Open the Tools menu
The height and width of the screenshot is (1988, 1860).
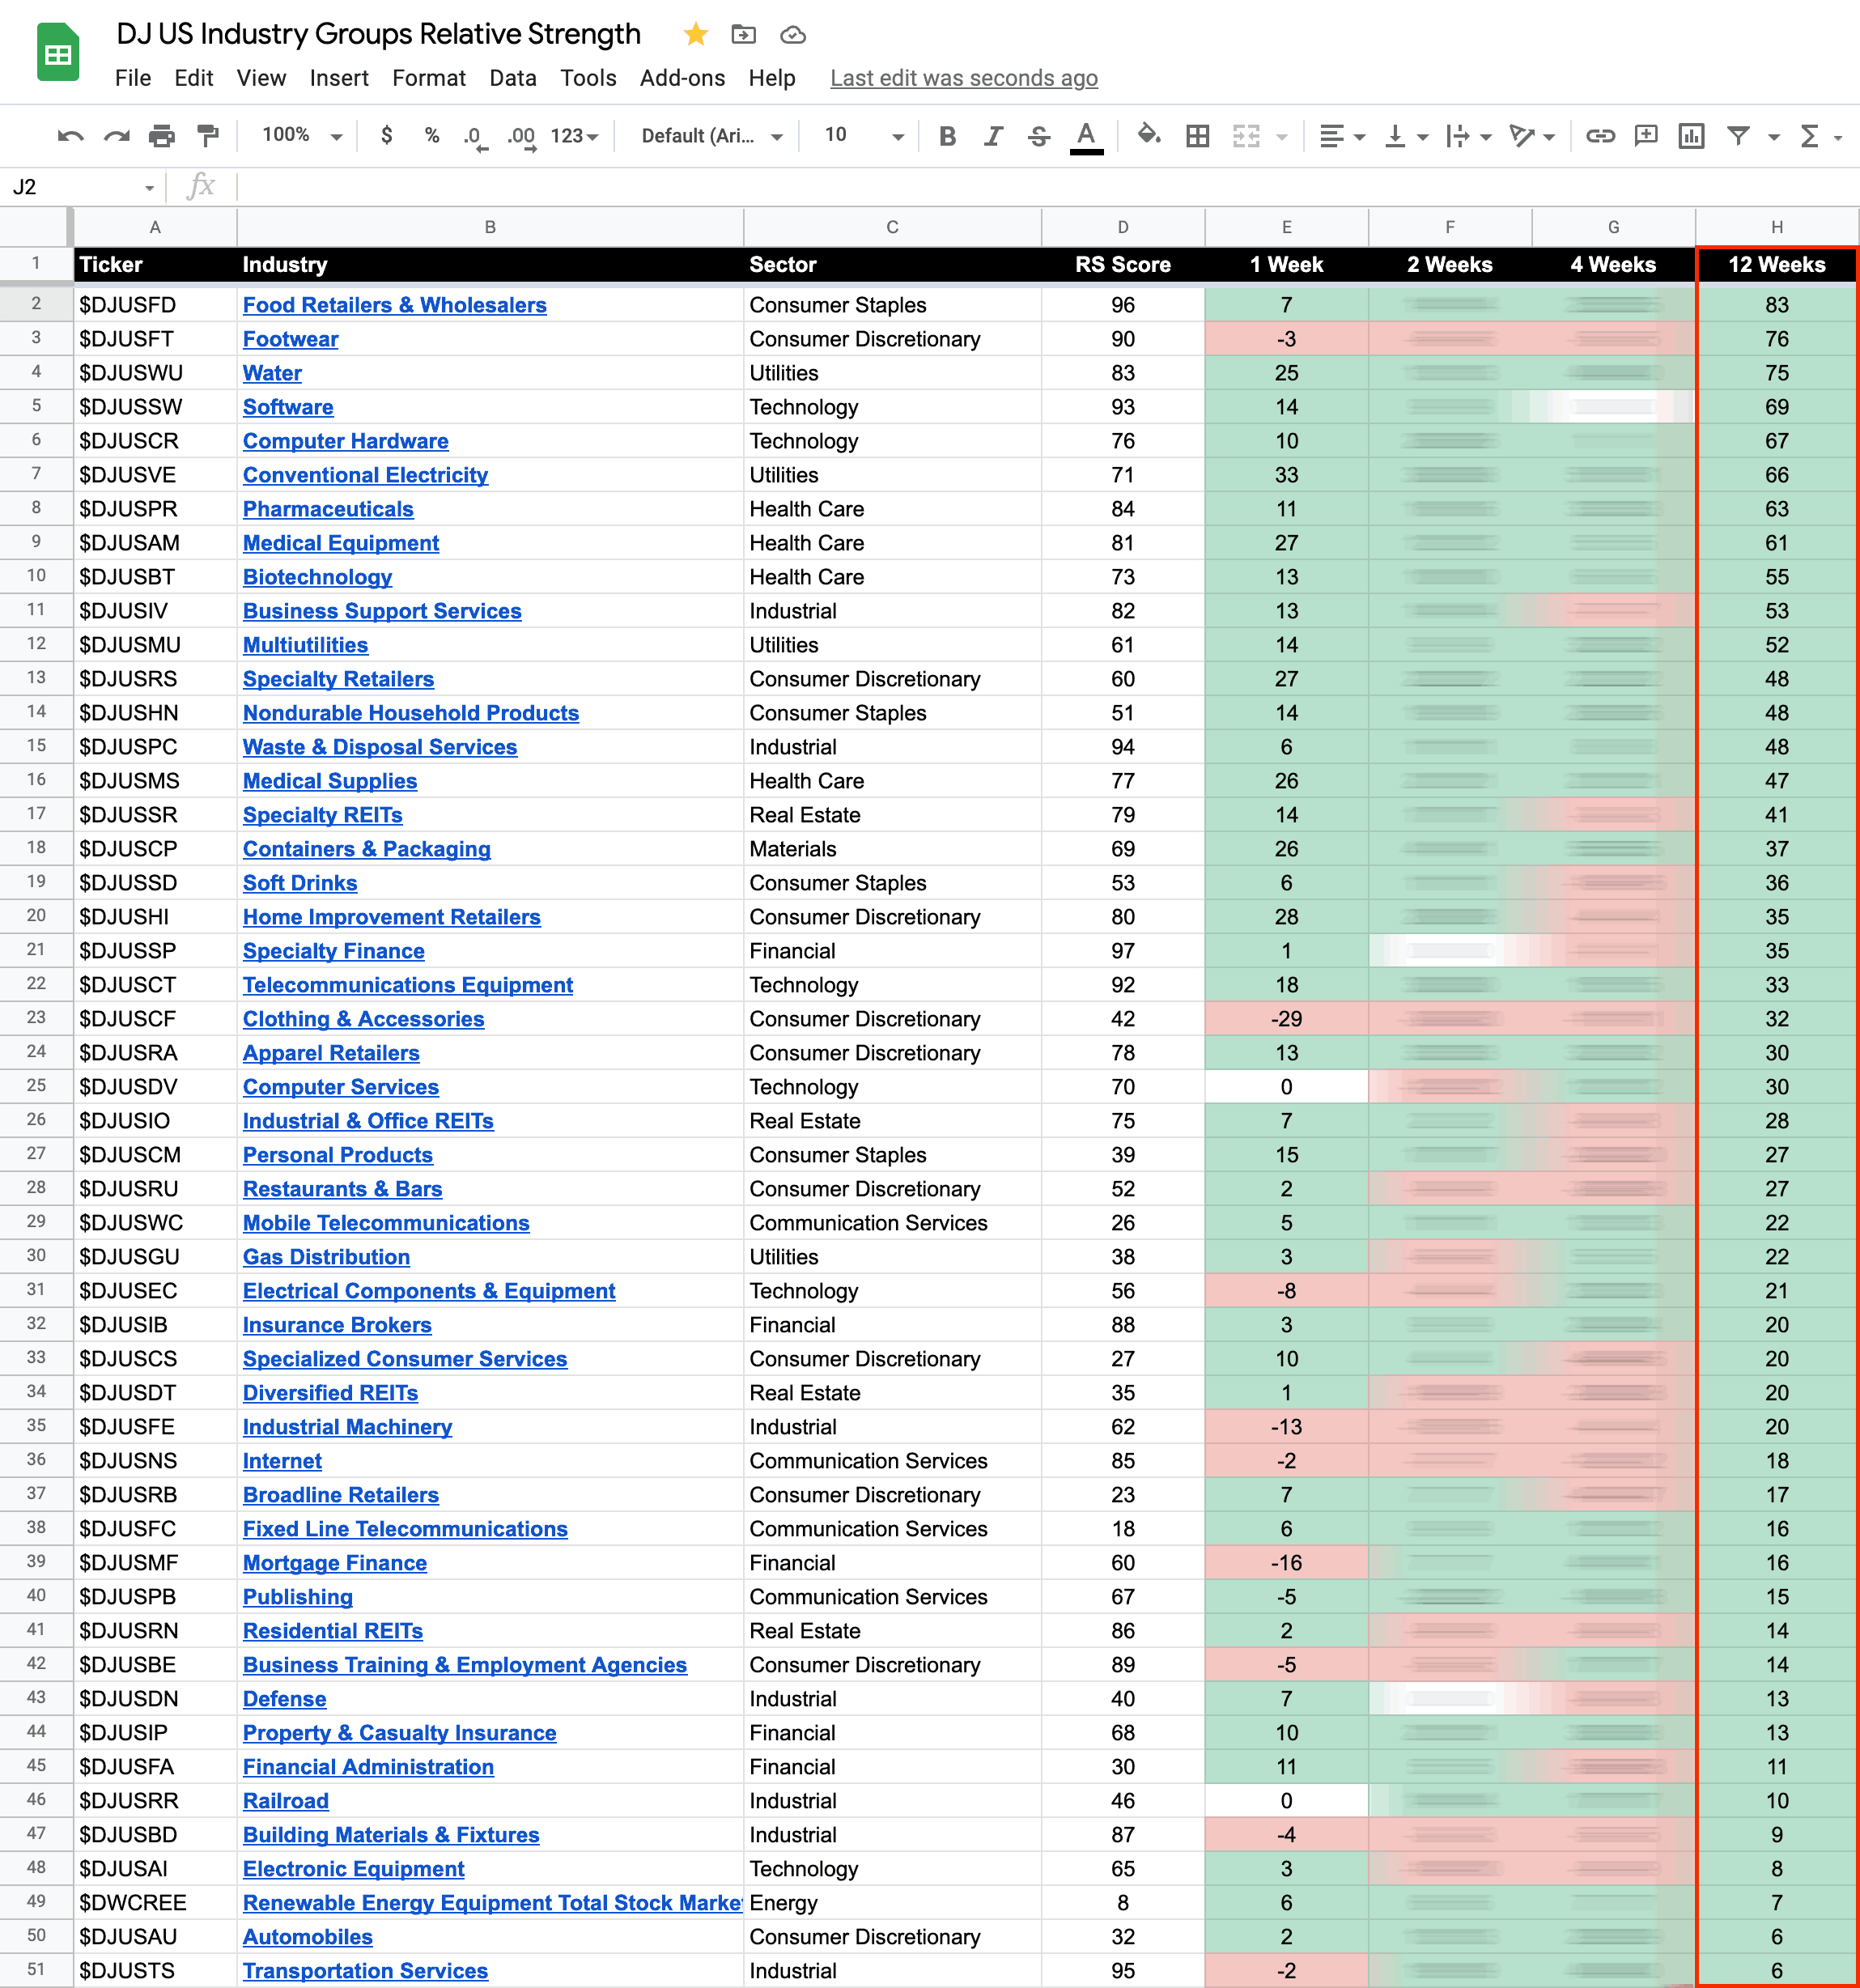(x=588, y=78)
